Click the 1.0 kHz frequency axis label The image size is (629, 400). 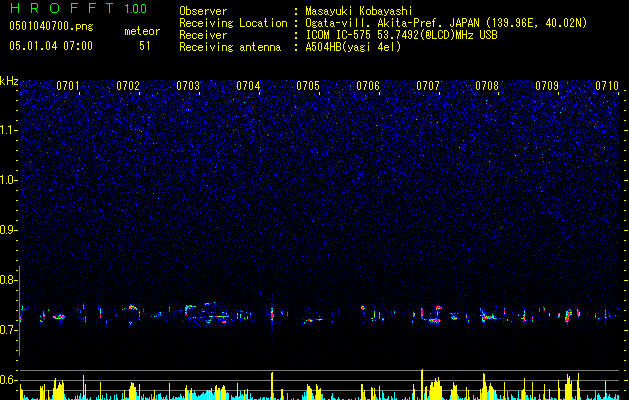click(x=7, y=180)
